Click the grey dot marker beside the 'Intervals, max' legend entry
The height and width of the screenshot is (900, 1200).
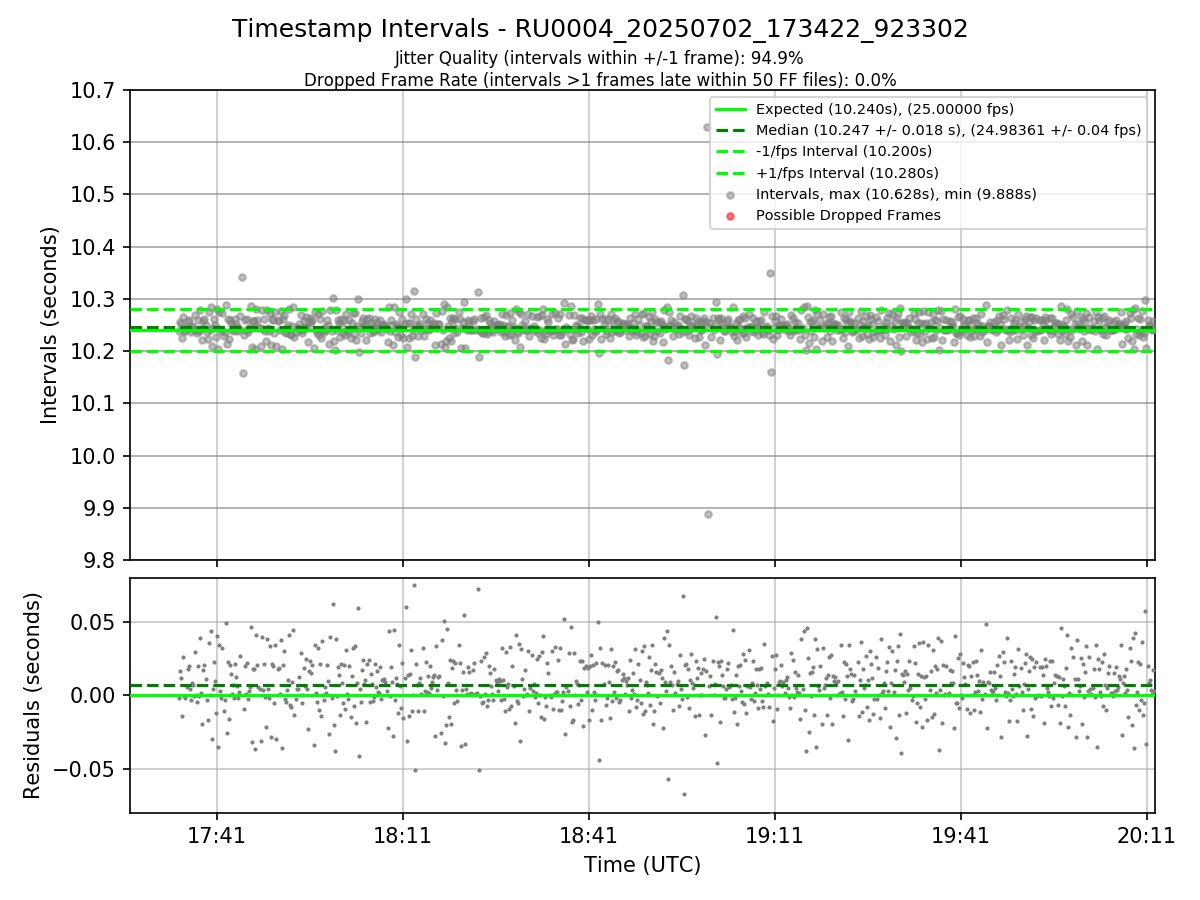731,195
